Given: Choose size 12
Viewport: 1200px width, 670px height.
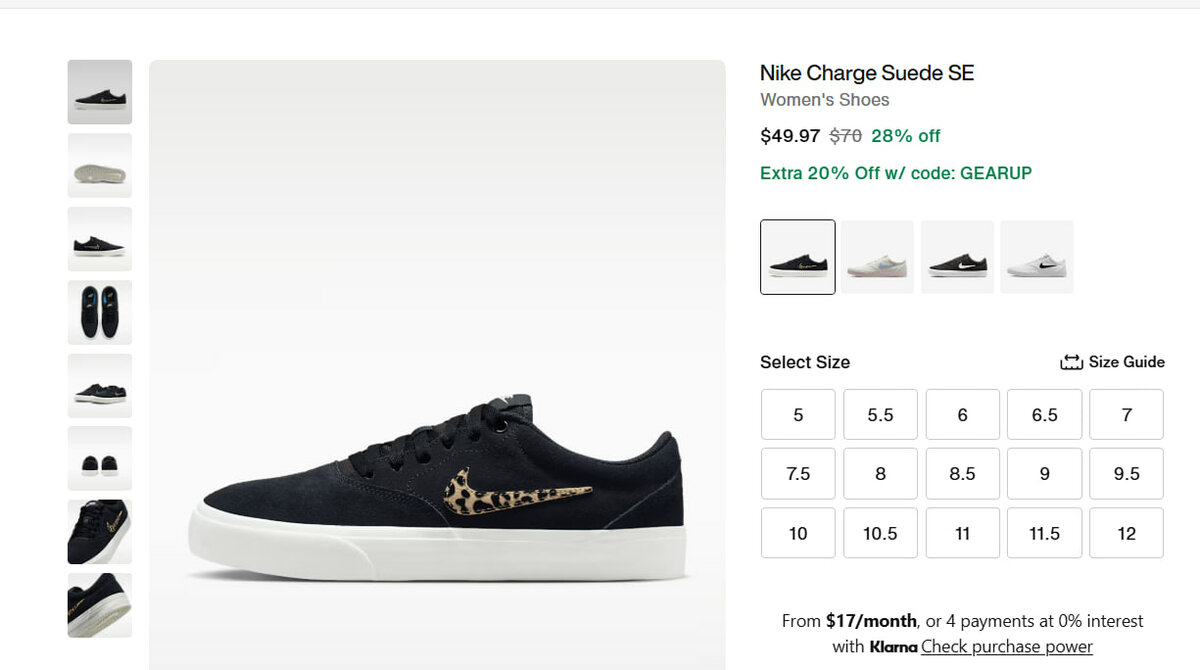Looking at the screenshot, I should [x=1126, y=533].
